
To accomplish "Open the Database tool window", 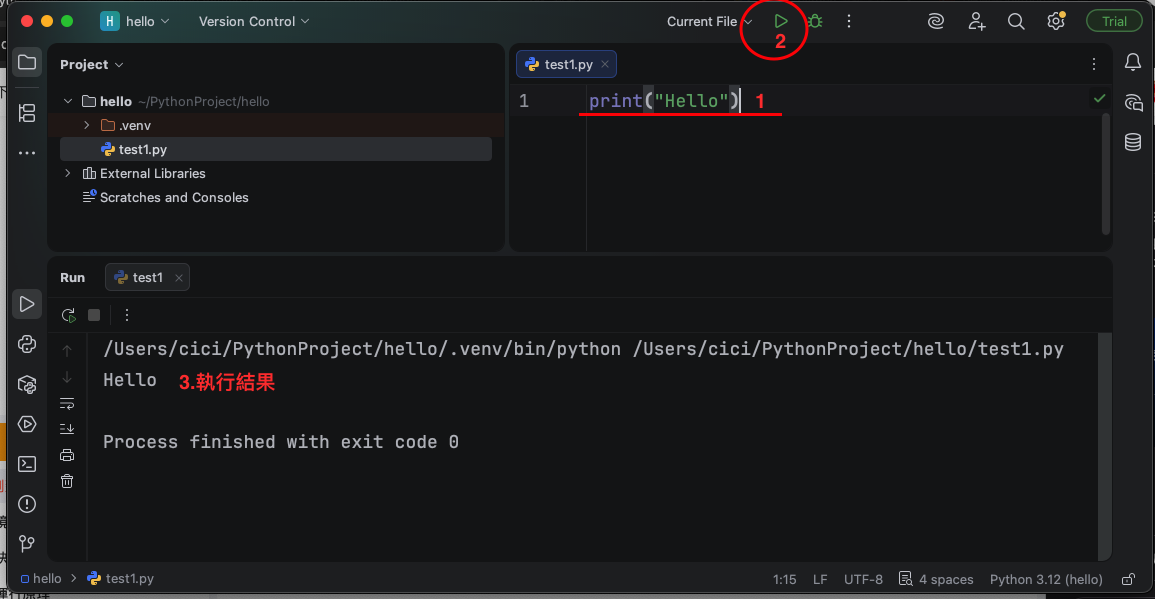I will pyautogui.click(x=1133, y=142).
